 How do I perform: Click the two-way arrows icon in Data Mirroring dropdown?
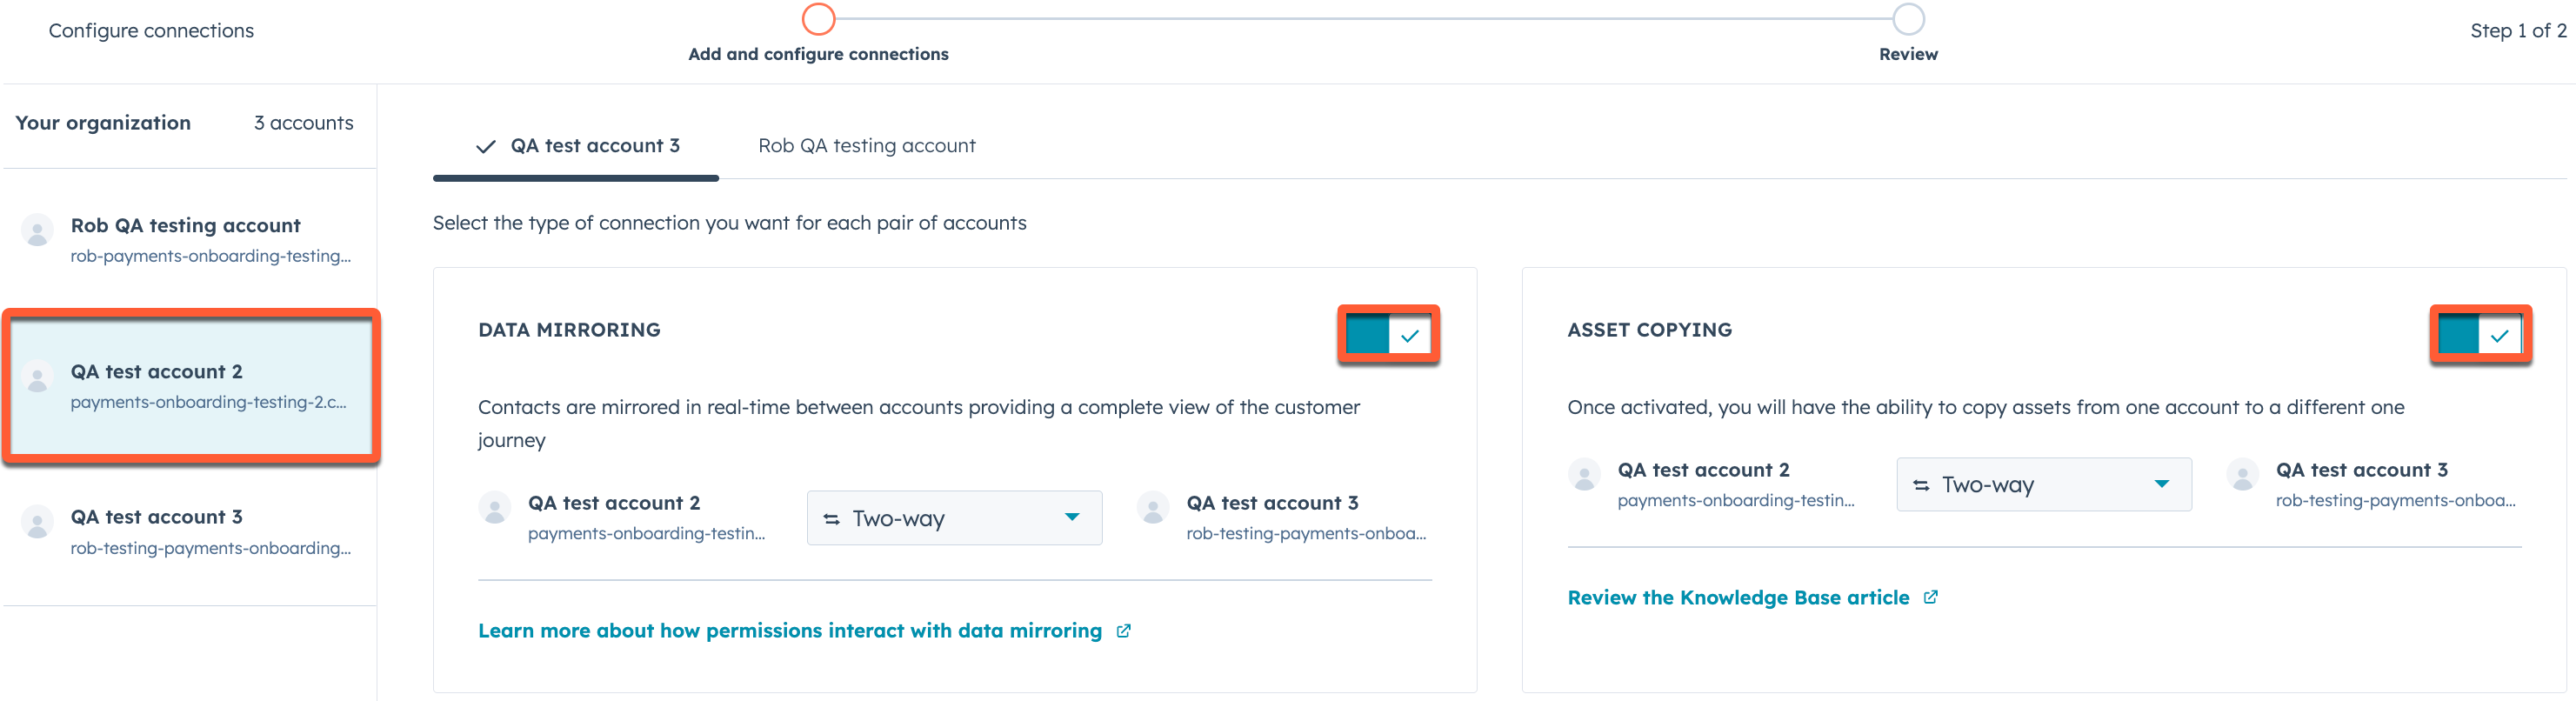(x=831, y=519)
